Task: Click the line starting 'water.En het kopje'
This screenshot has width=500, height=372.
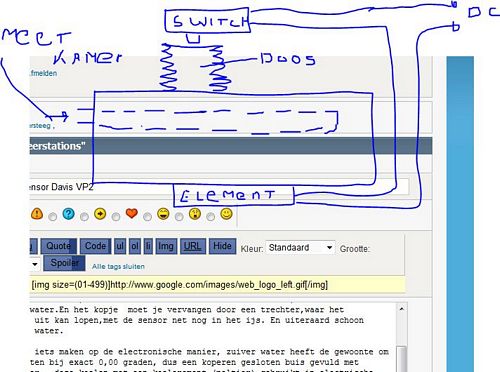Action: 187,310
